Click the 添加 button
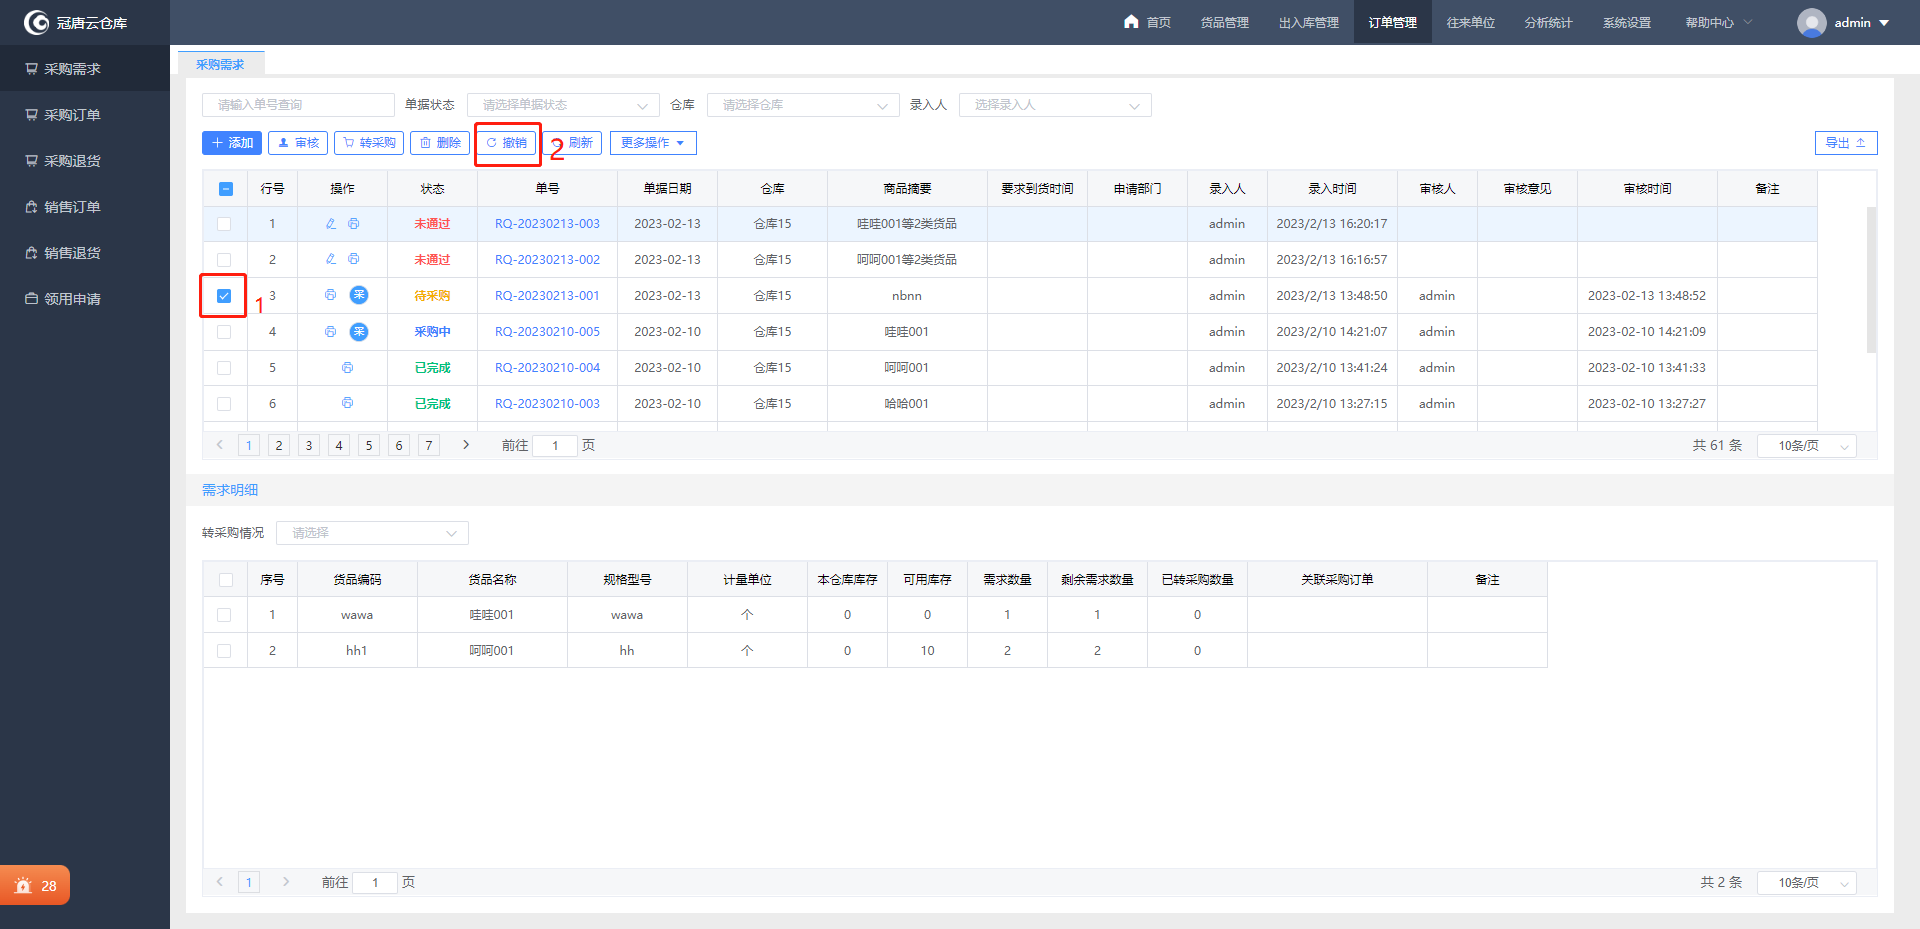 pos(232,143)
